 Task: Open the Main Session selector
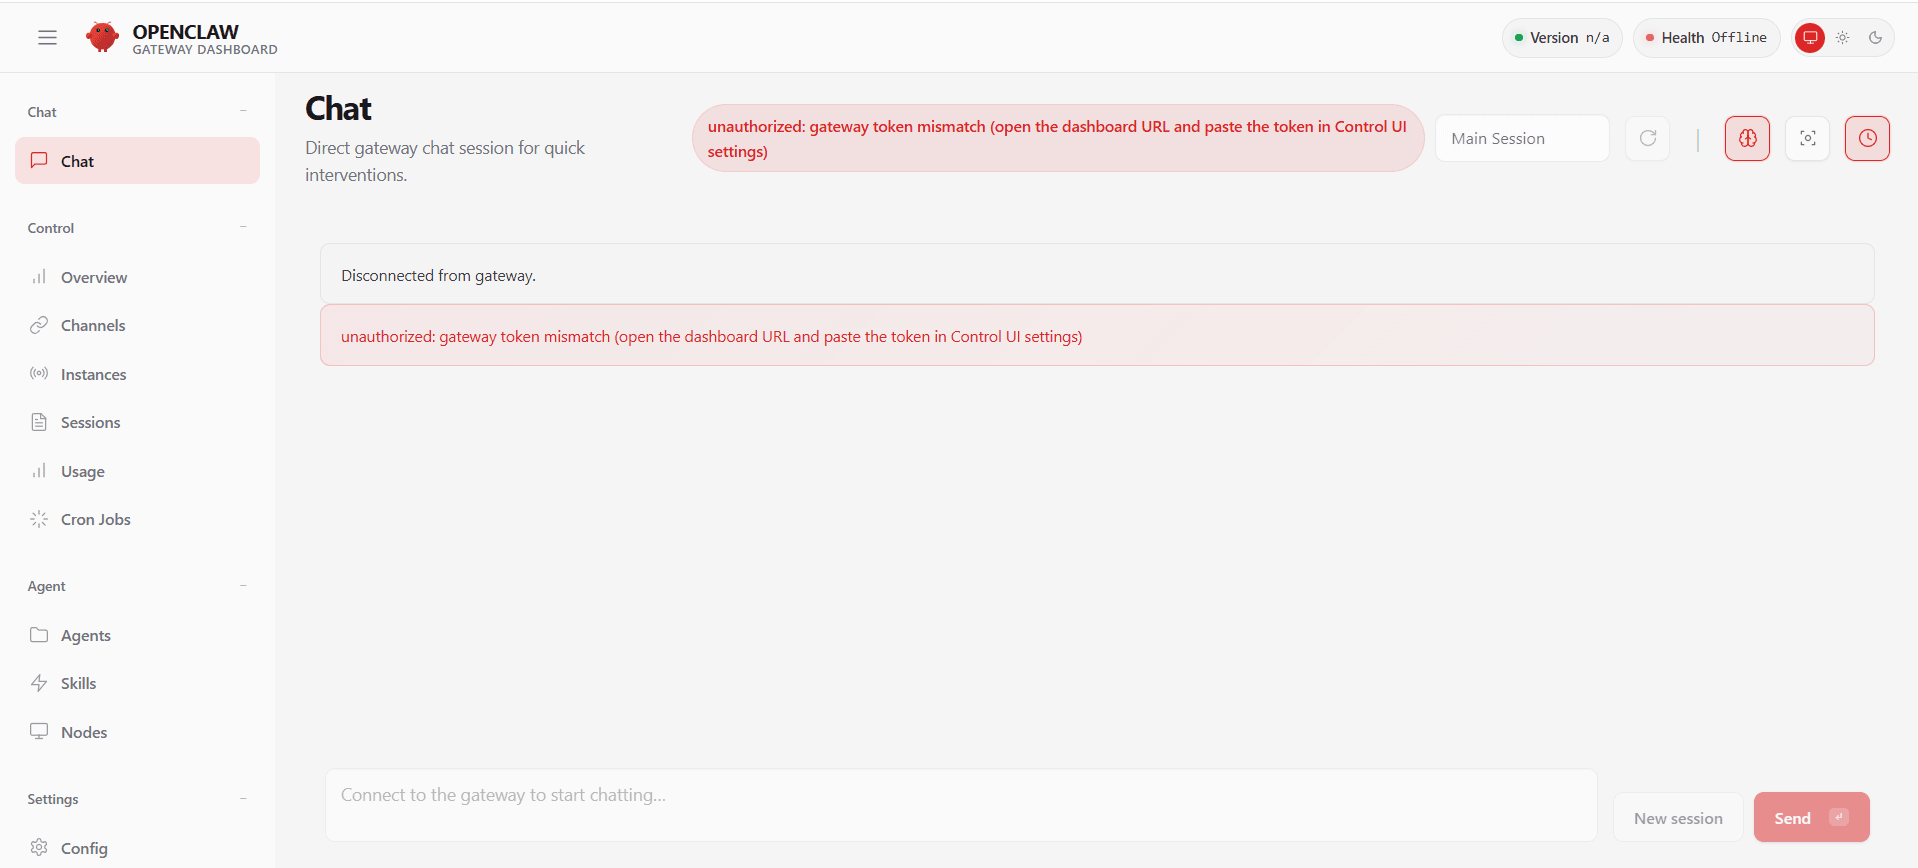click(x=1521, y=139)
